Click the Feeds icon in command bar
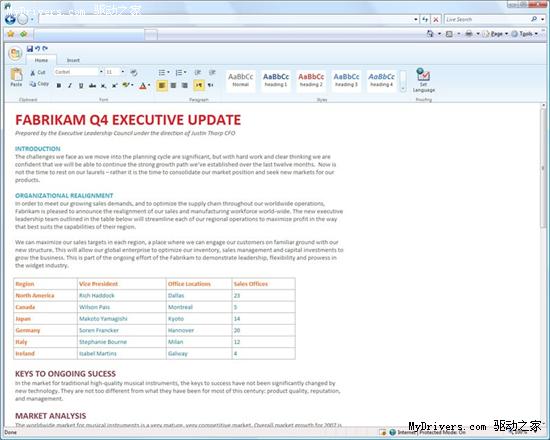The height and width of the screenshot is (440, 550). click(449, 34)
